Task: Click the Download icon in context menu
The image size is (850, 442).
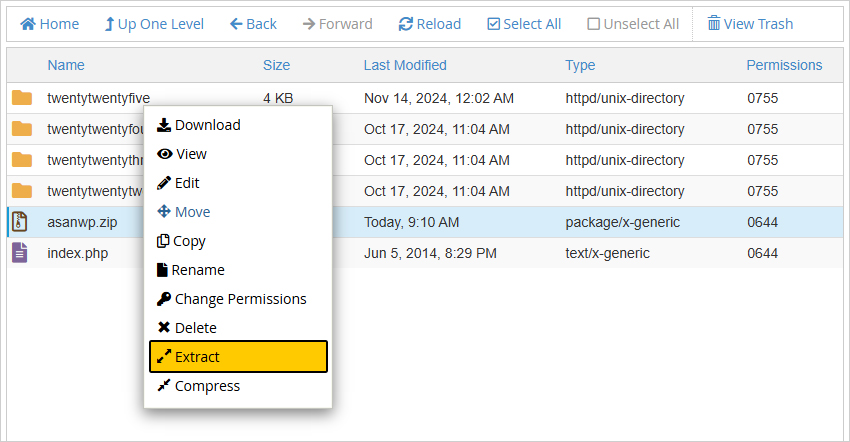Action: tap(164, 125)
